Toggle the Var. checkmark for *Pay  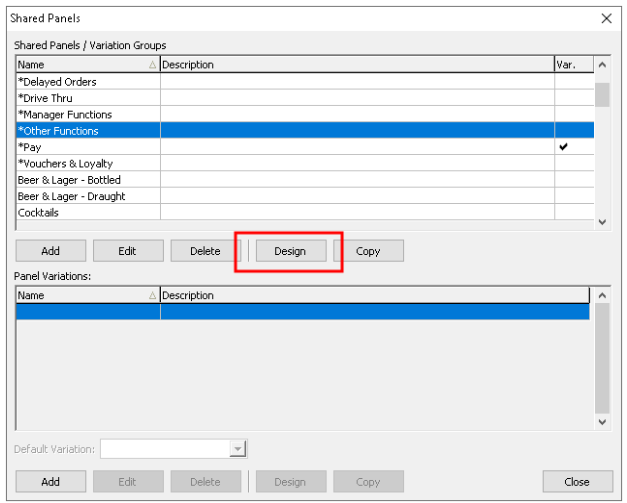(x=564, y=147)
